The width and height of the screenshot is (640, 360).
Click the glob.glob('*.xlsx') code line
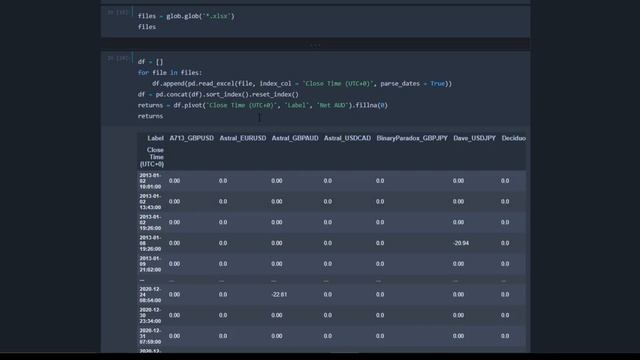186,16
